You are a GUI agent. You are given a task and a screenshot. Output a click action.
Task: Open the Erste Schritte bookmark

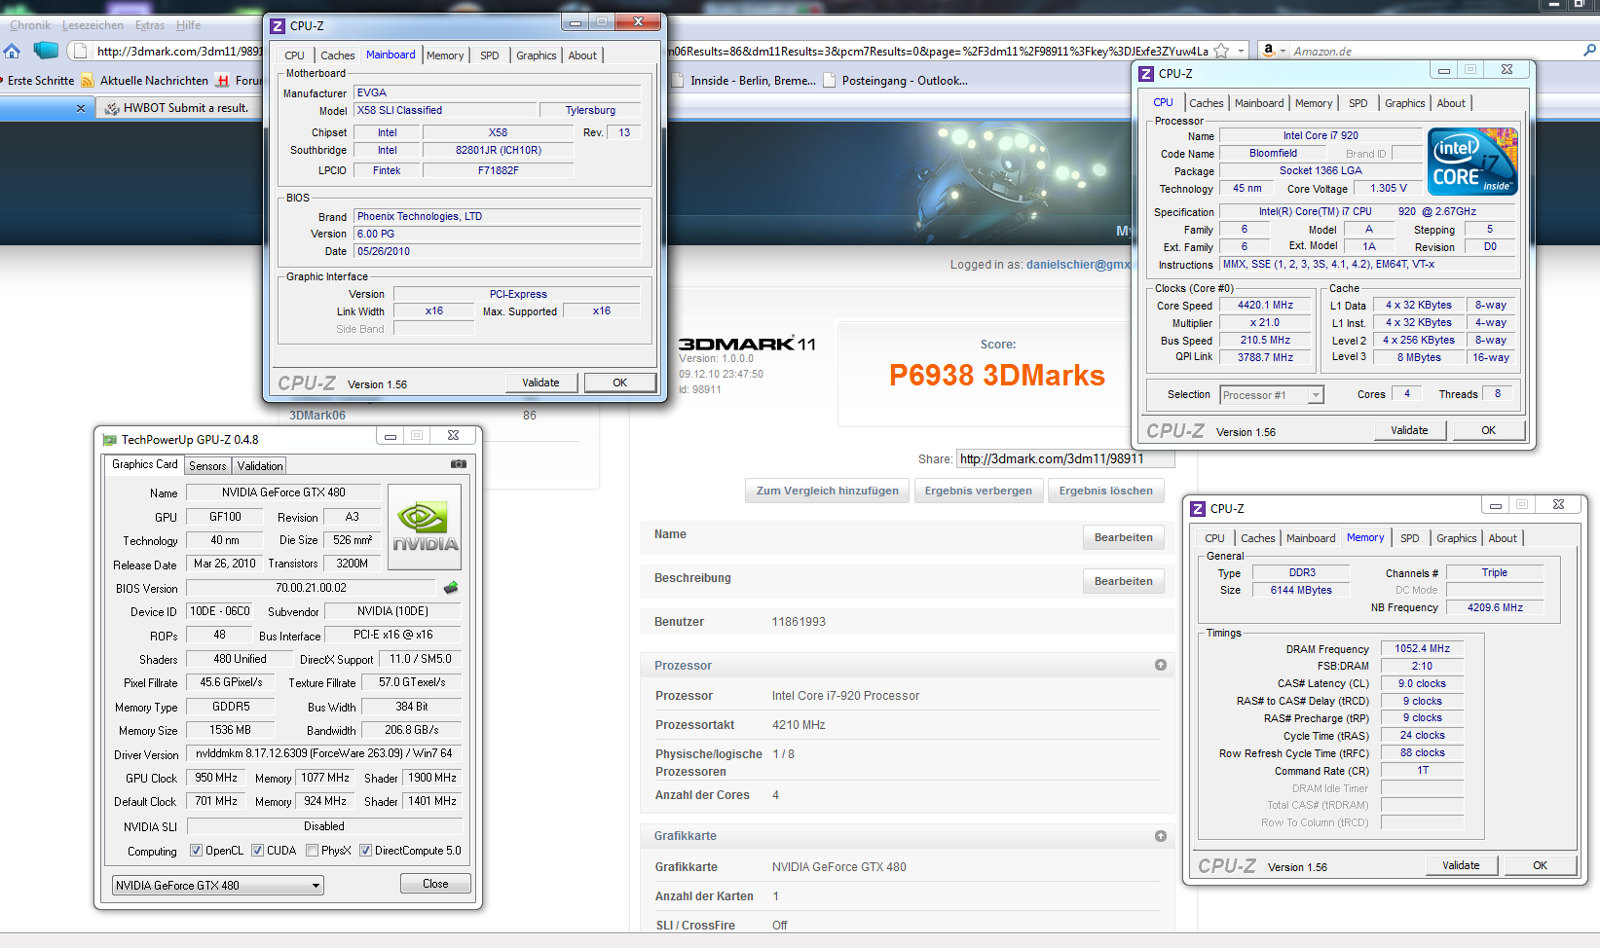(x=41, y=81)
